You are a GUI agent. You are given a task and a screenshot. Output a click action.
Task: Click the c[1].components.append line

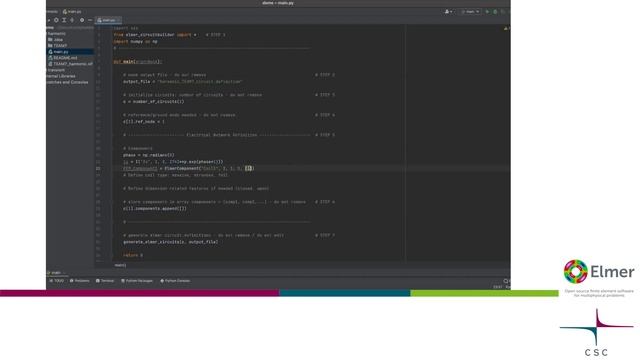pos(155,209)
